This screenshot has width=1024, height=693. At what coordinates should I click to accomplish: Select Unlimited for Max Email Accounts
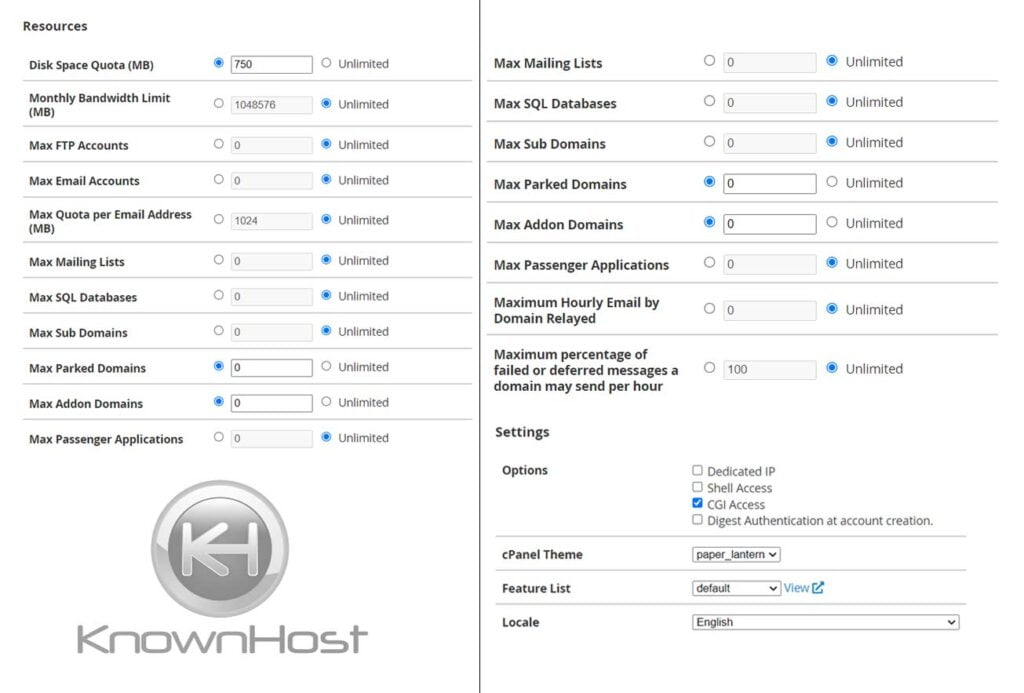coord(327,179)
